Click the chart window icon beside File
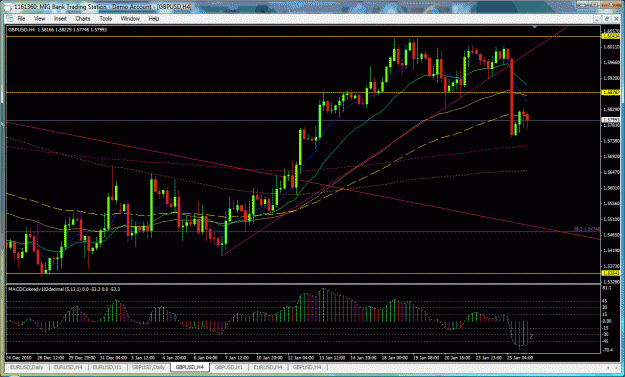625x377 pixels. (10, 19)
